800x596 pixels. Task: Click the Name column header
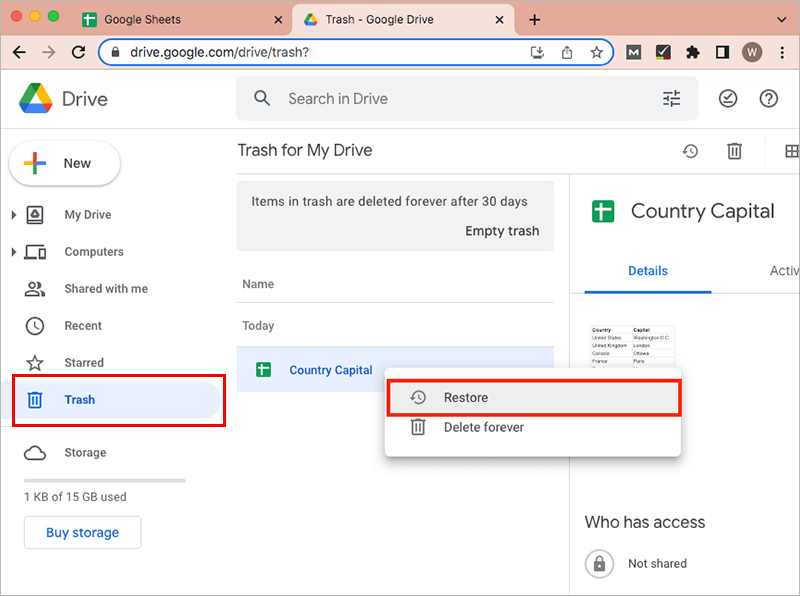258,284
